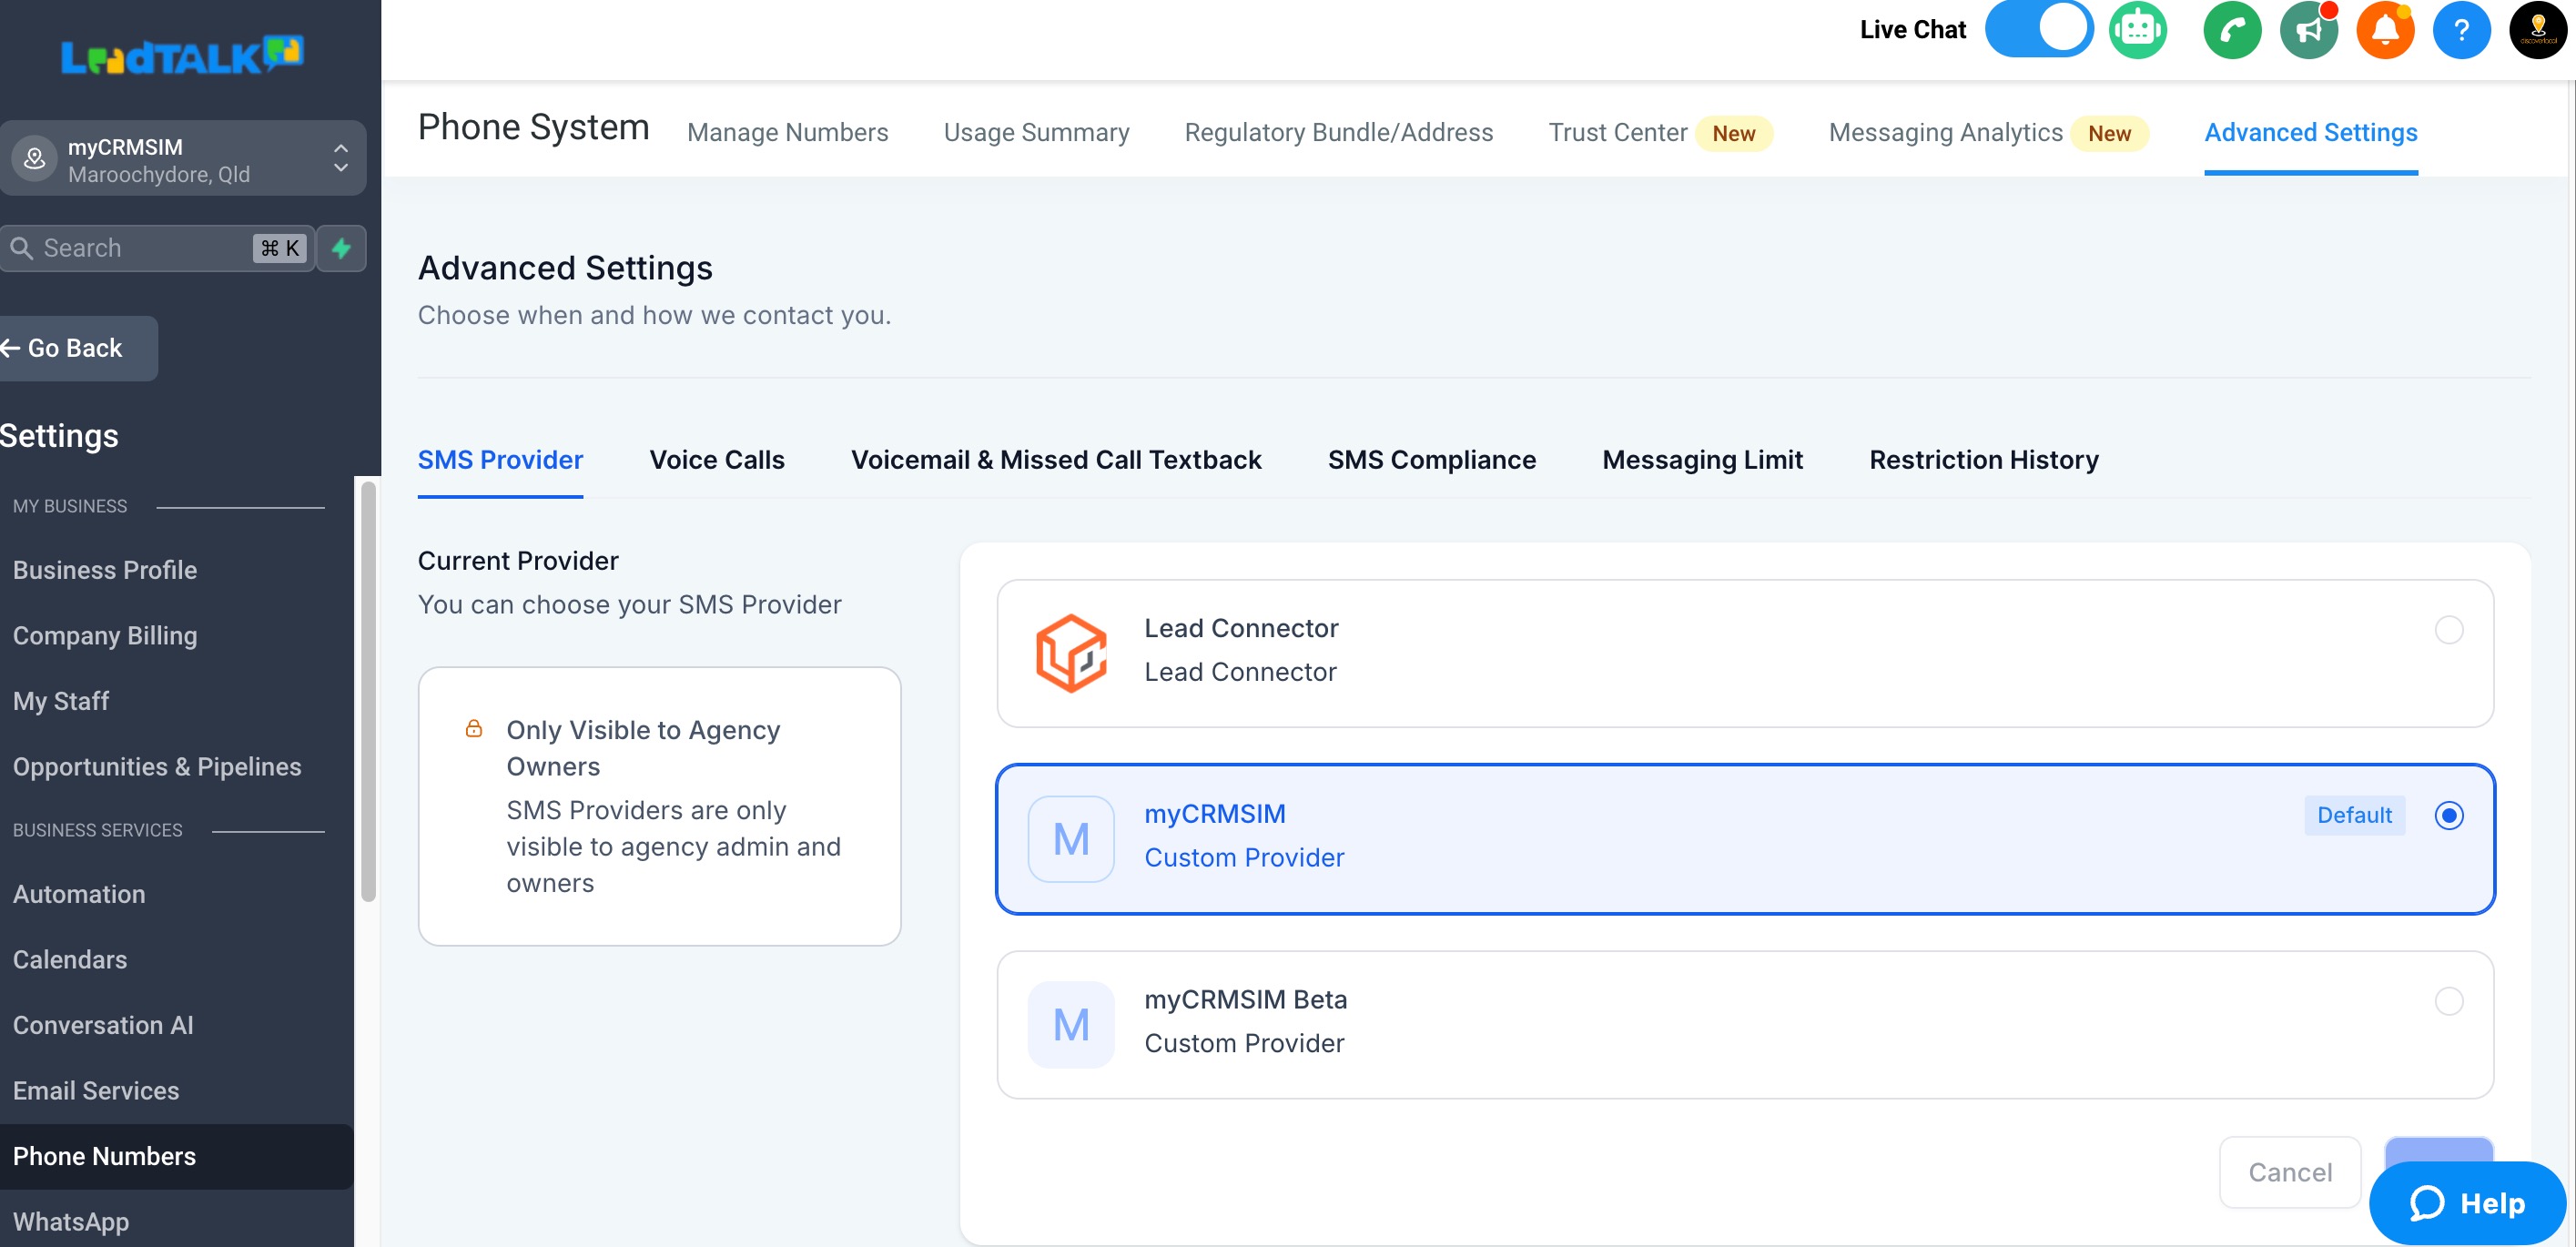This screenshot has width=2576, height=1247.
Task: Open Company Billing settings
Action: [105, 635]
